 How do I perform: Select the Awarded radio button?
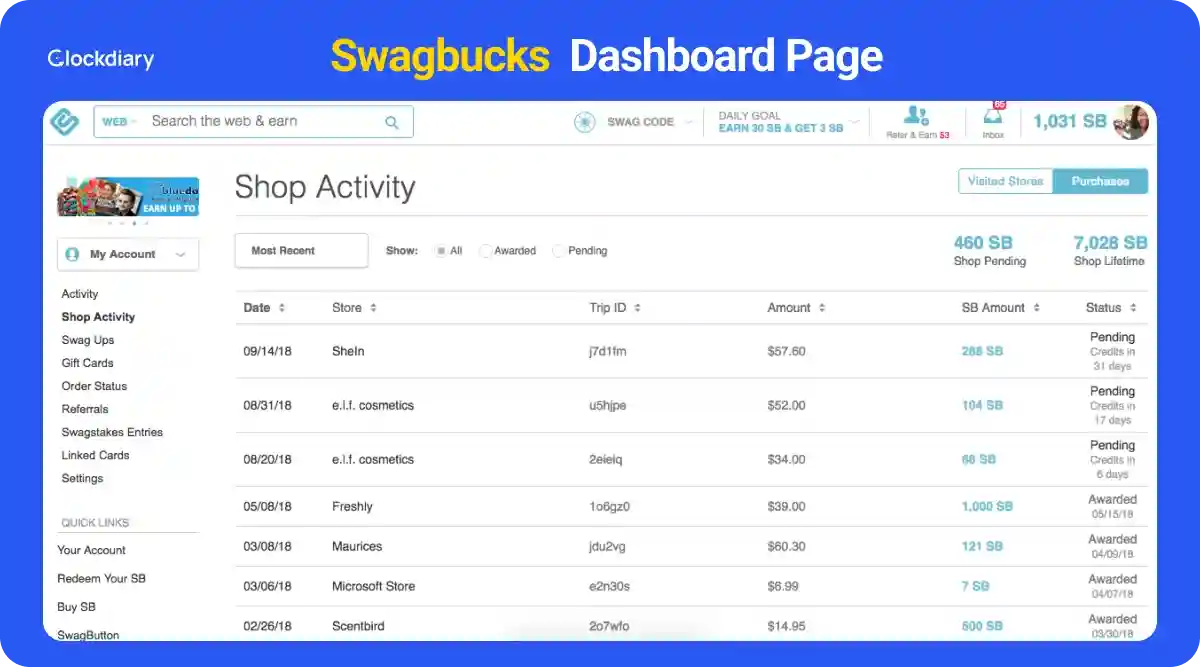coord(485,251)
